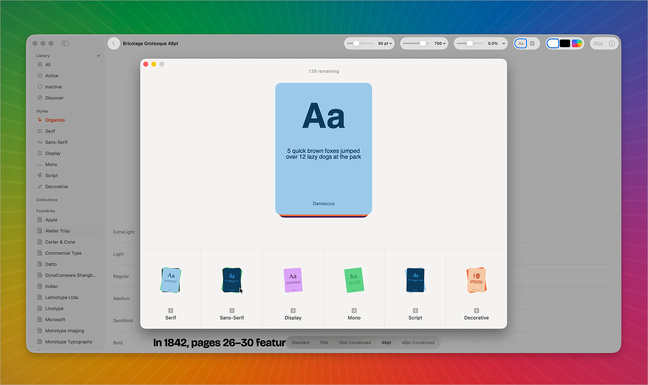Sort the card into the Decorative pile
The height and width of the screenshot is (385, 648).
point(476,280)
